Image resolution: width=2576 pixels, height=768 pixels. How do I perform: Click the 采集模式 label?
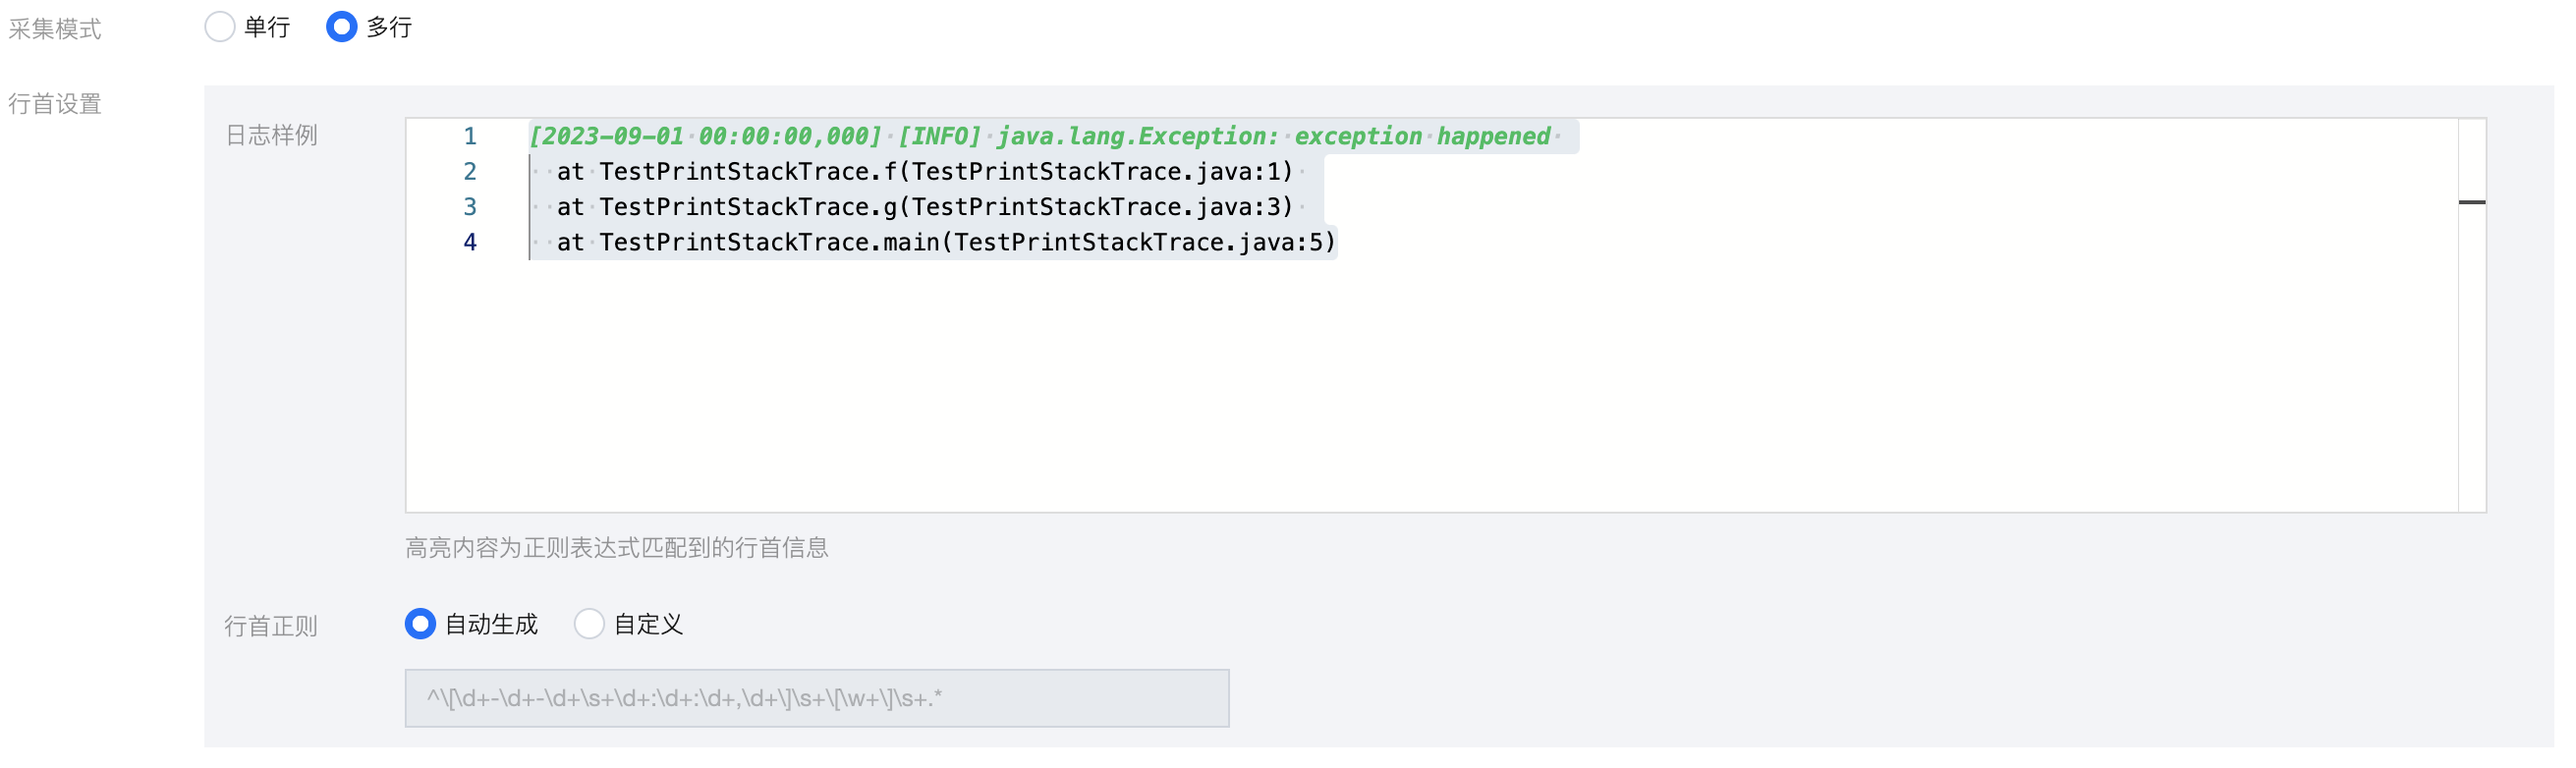(55, 29)
